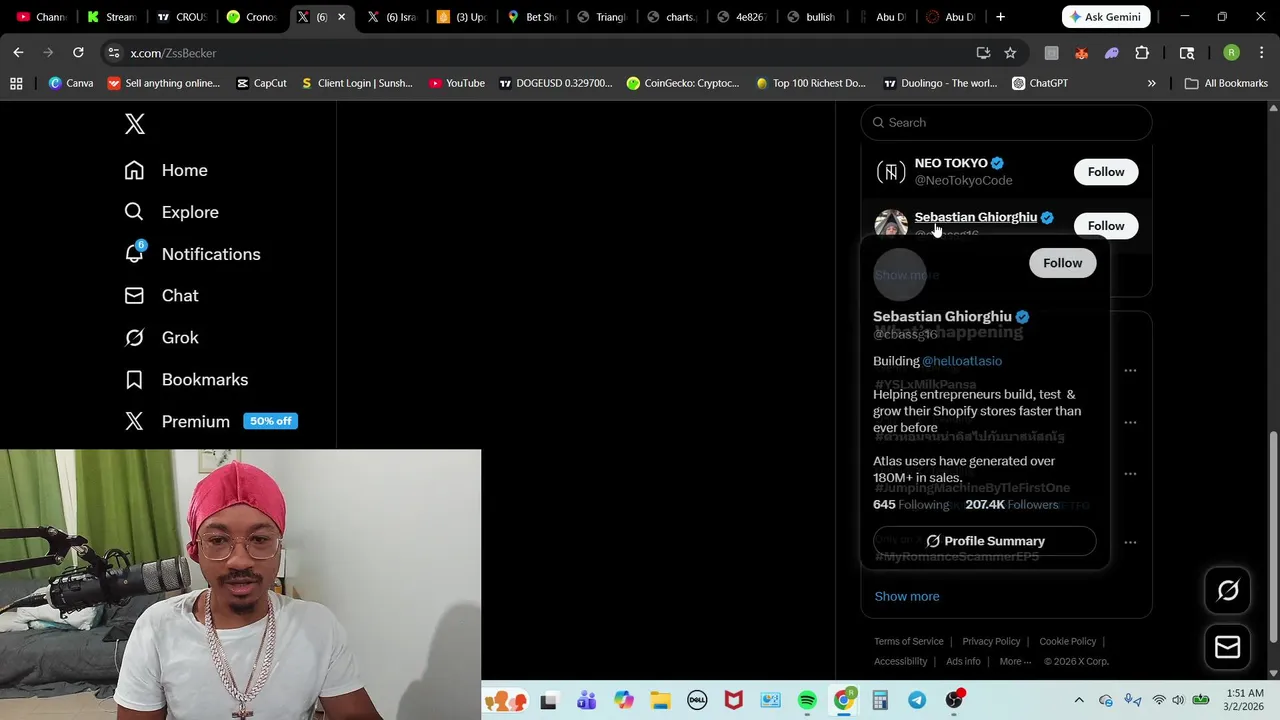Open the Chrome apps grid icon
Viewport: 1280px width, 720px height.
click(16, 83)
